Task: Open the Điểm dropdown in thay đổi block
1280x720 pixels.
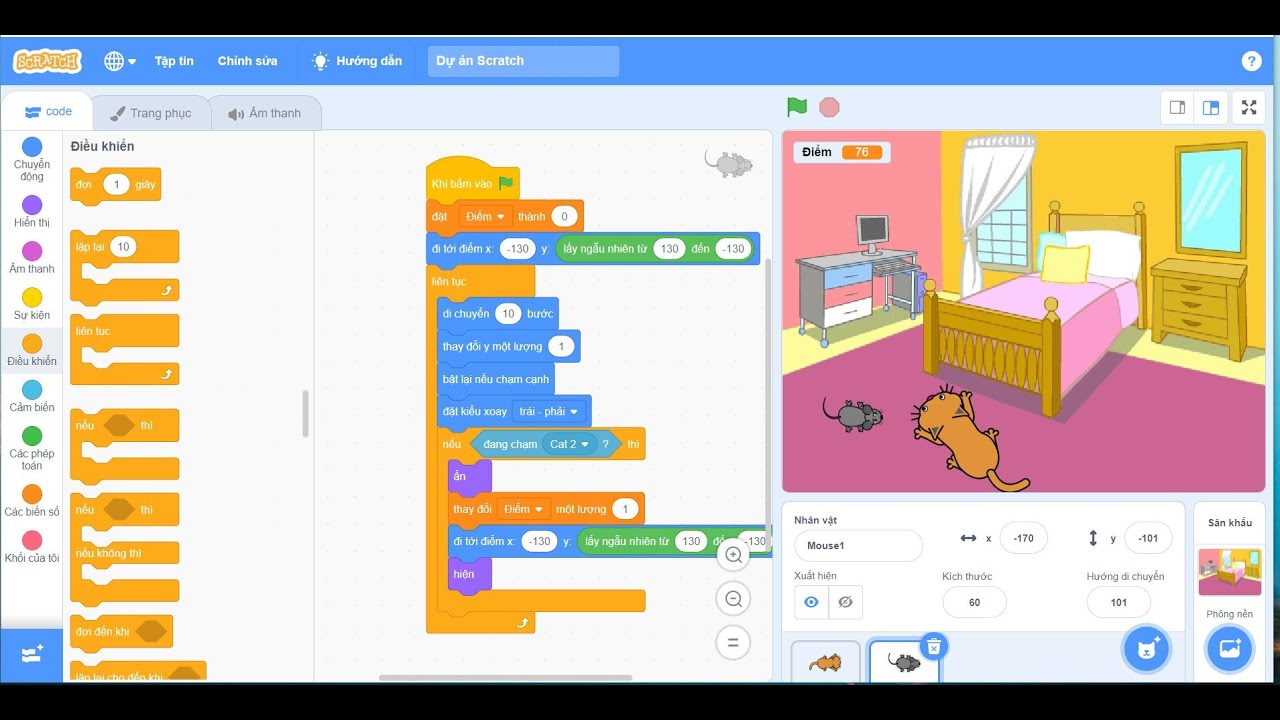Action: click(525, 509)
